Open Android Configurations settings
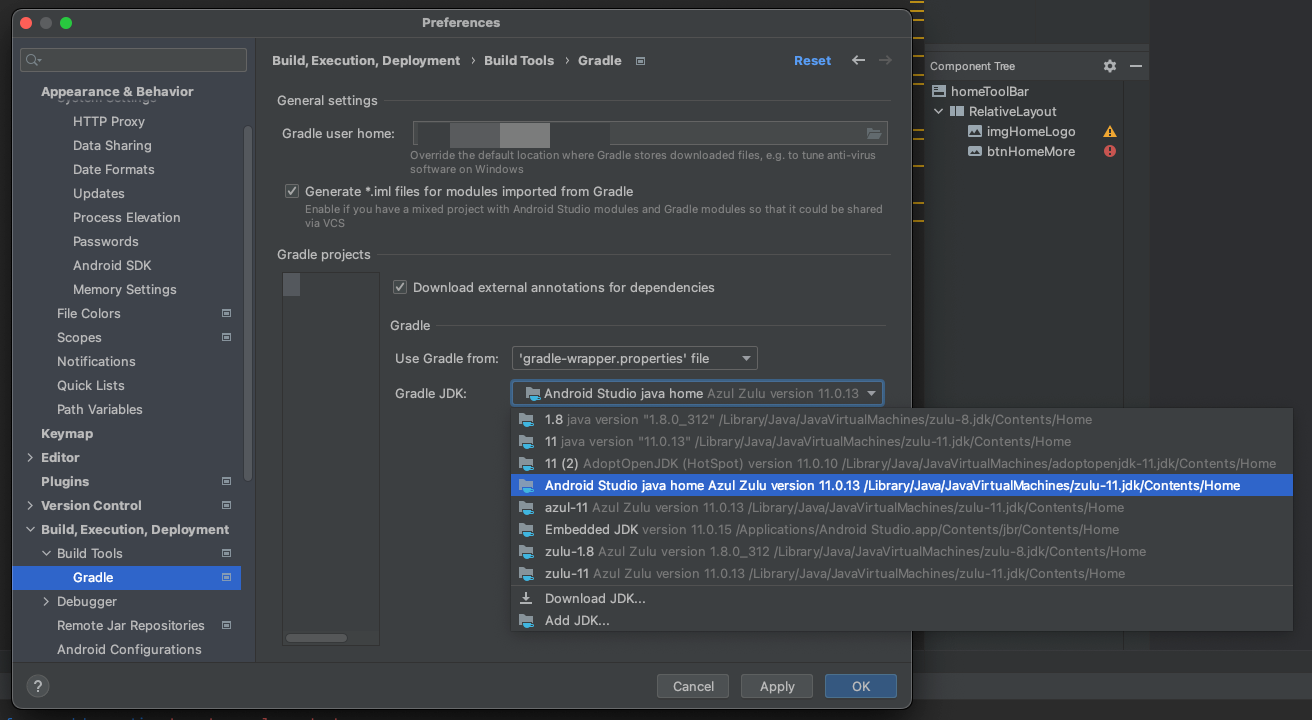Image resolution: width=1312 pixels, height=720 pixels. tap(129, 650)
